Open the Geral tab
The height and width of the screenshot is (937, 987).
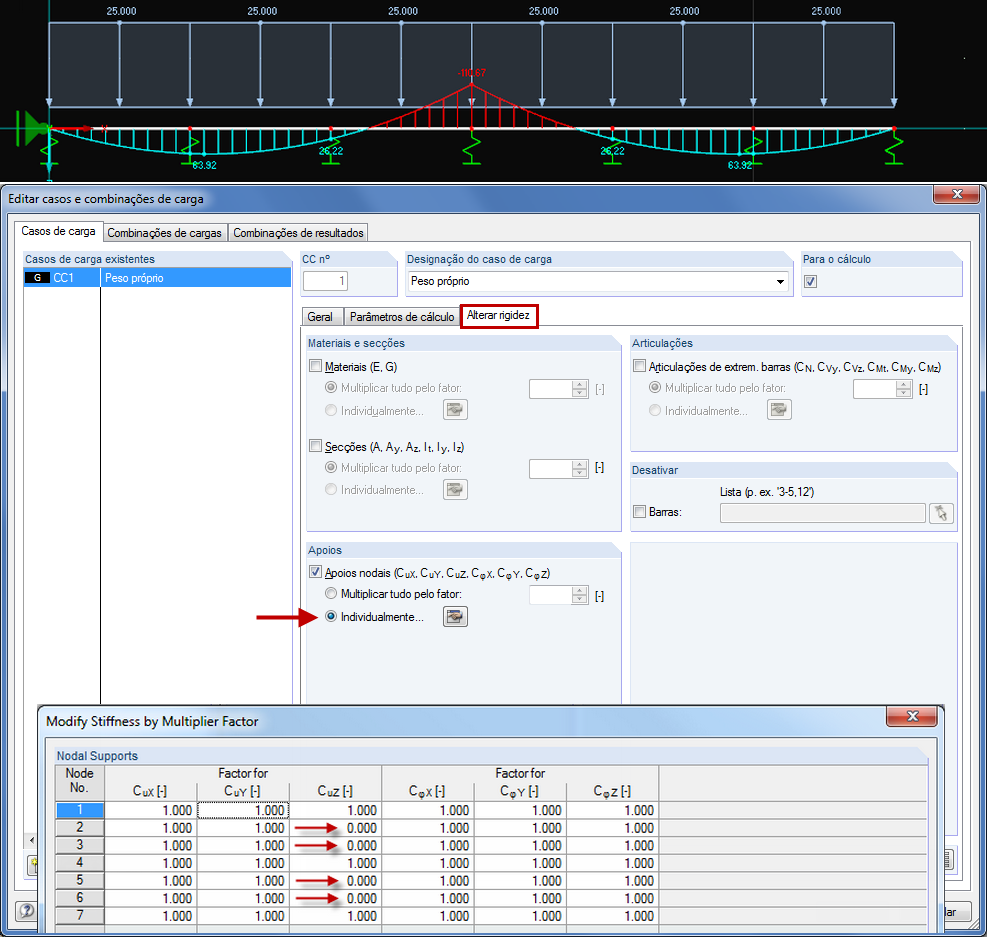point(320,317)
